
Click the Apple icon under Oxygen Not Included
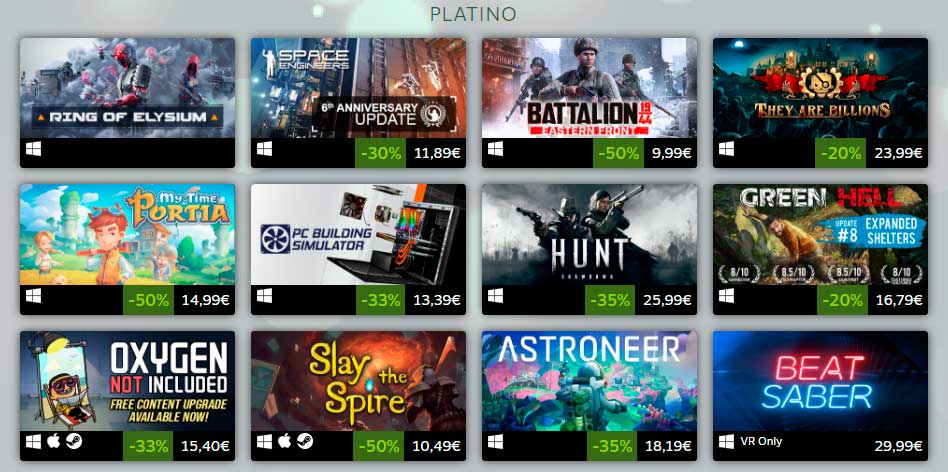53,441
